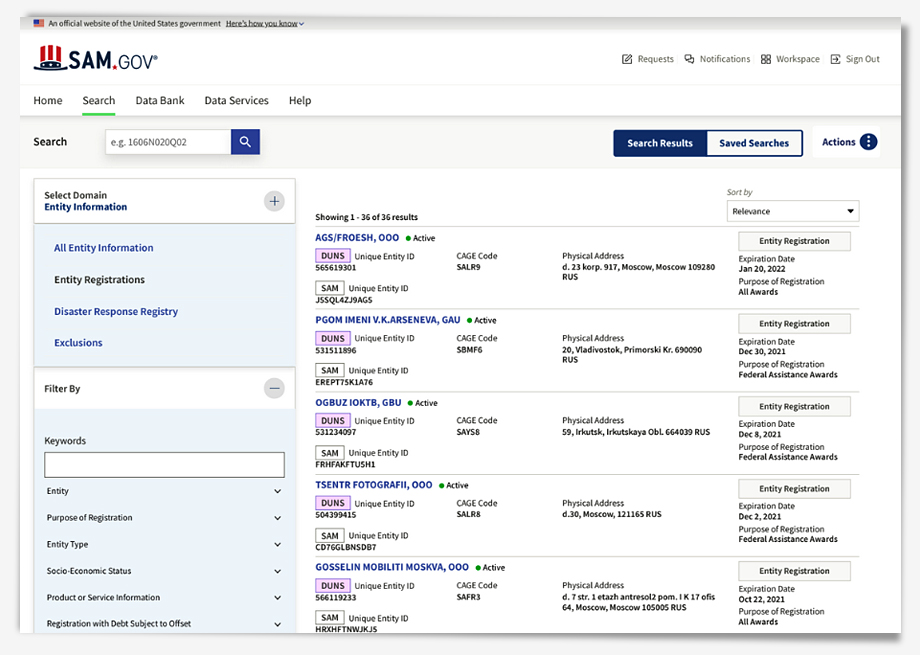
Task: Open the Actions three-dot menu icon
Action: [868, 142]
